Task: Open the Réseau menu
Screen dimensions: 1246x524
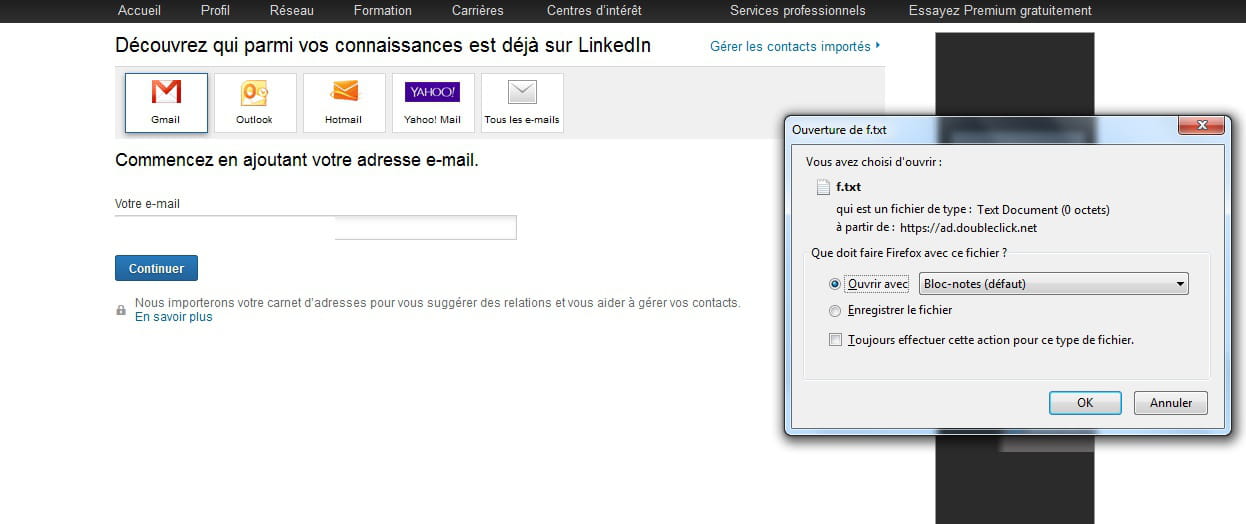Action: [291, 10]
